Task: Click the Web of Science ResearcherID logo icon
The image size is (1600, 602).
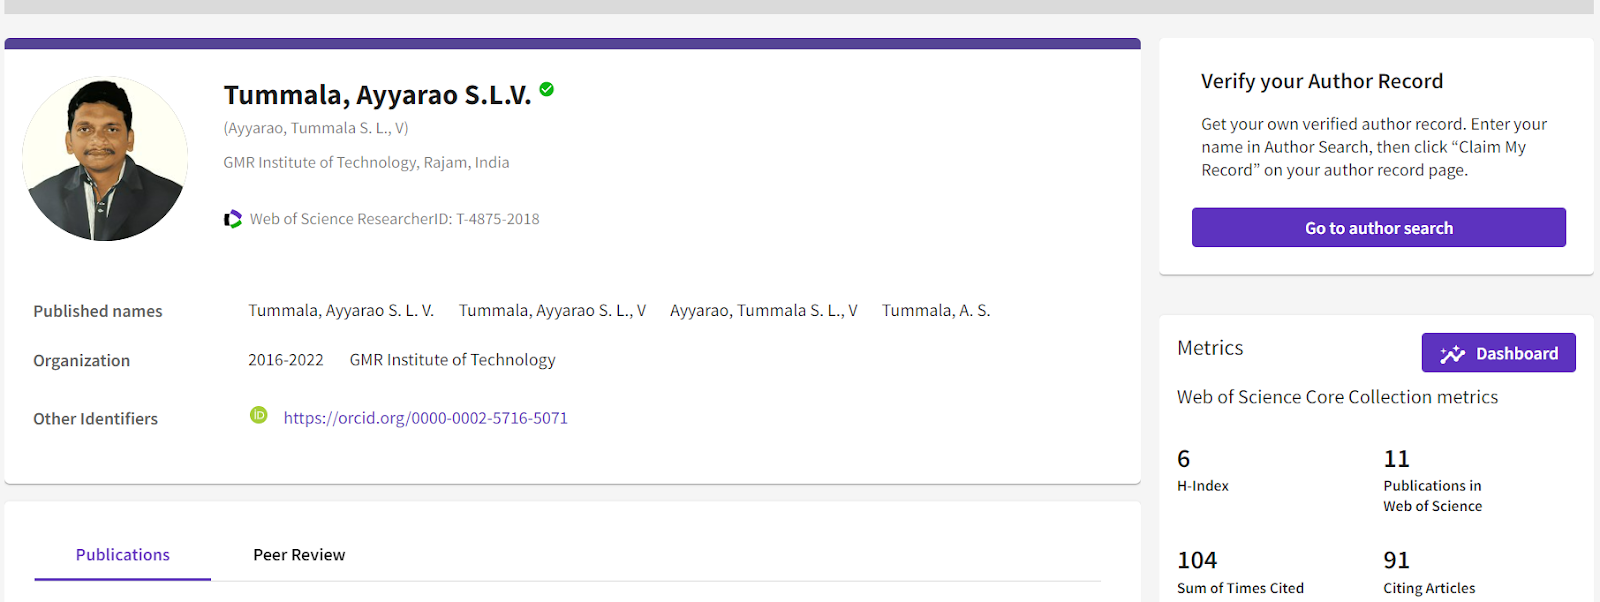Action: point(233,219)
